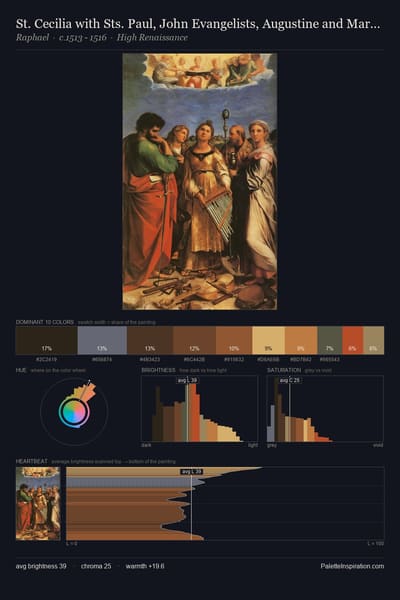The image size is (400, 600).
Task: Click the 'chroma 25' footer stat
Action: pos(96,566)
